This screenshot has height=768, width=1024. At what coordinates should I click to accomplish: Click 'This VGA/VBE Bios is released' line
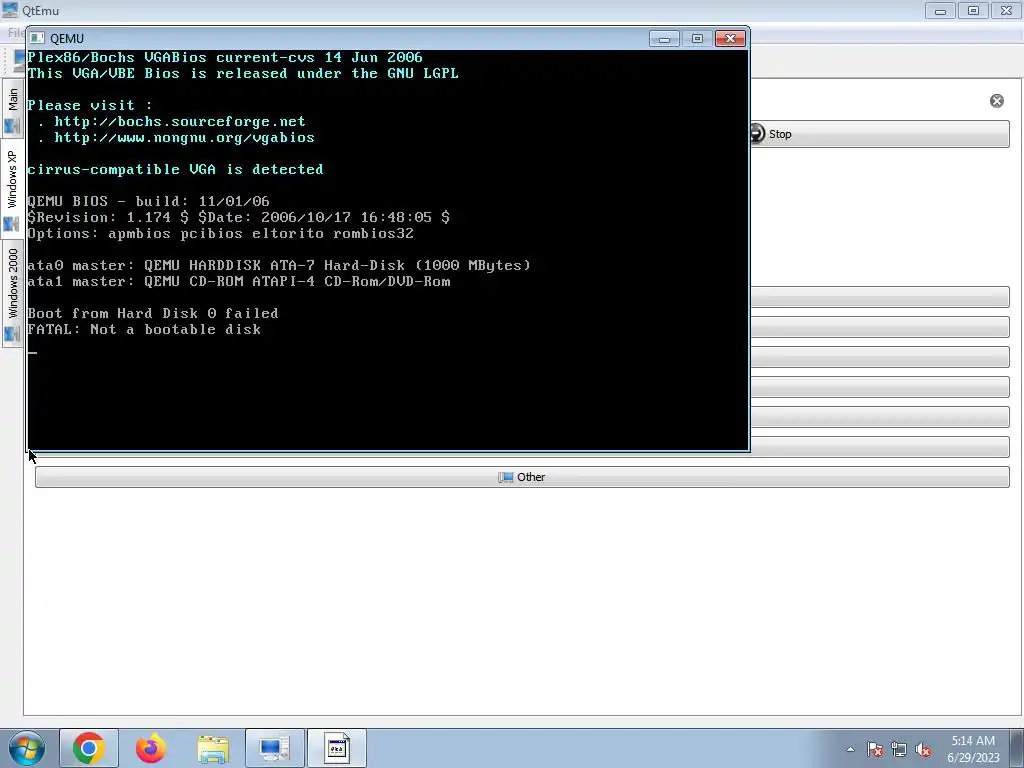pyautogui.click(x=243, y=73)
